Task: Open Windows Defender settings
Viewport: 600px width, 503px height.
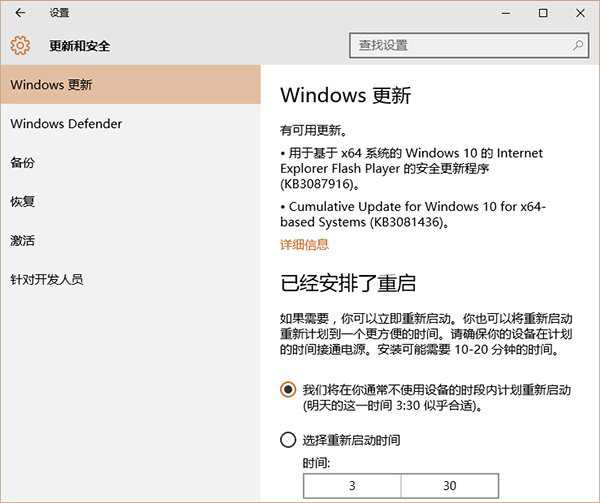Action: [x=130, y=124]
